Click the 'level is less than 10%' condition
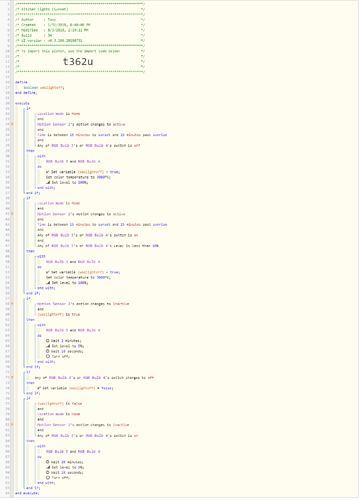361x500 pixels. coord(98,246)
